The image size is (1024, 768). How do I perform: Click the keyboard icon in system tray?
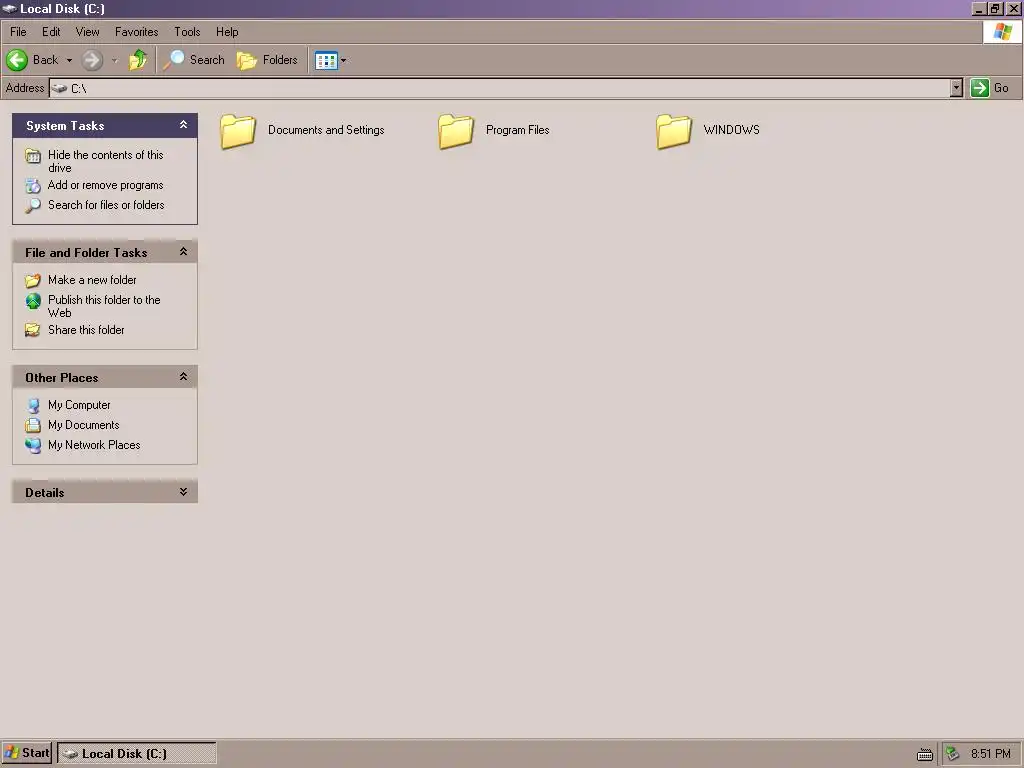click(925, 754)
